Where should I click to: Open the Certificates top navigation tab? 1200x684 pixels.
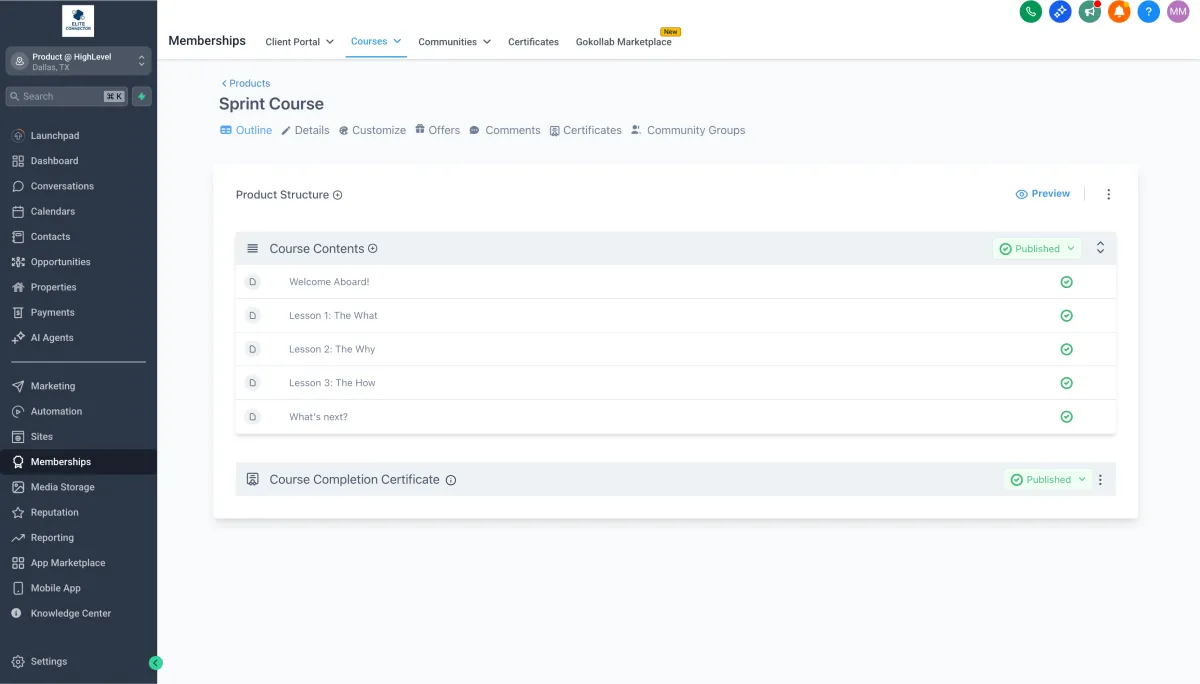click(x=533, y=42)
